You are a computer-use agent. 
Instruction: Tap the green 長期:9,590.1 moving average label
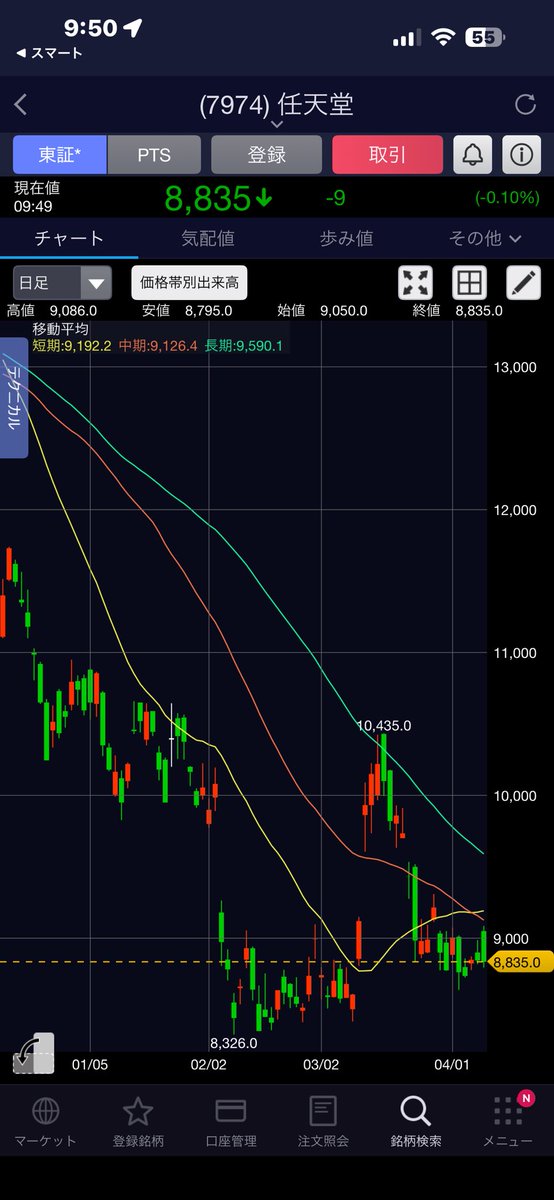coord(245,346)
